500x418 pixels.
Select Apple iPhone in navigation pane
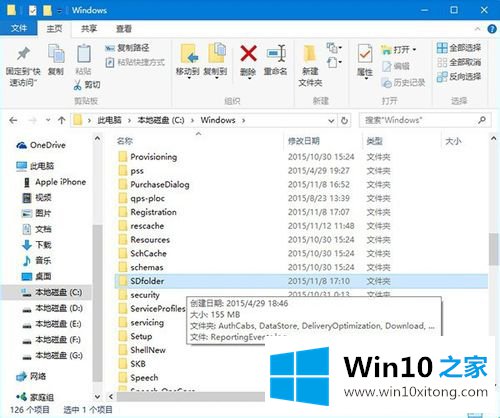[x=55, y=182]
